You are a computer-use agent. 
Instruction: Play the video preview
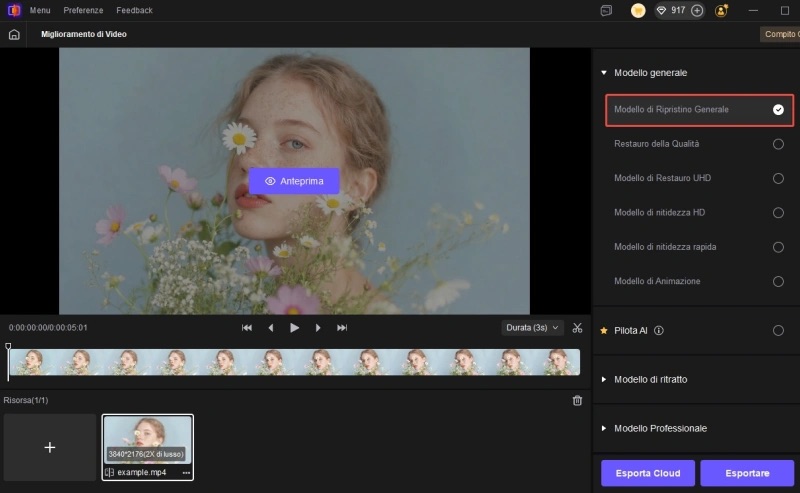click(x=294, y=328)
